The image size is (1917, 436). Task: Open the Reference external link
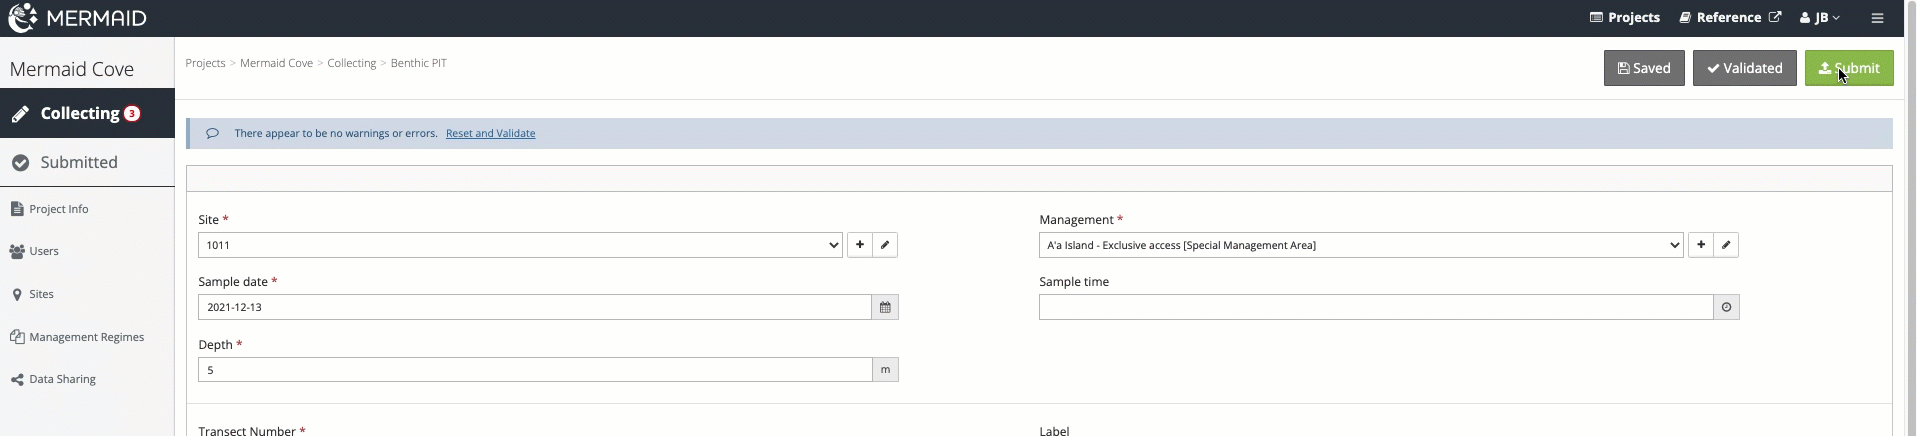pyautogui.click(x=1730, y=18)
